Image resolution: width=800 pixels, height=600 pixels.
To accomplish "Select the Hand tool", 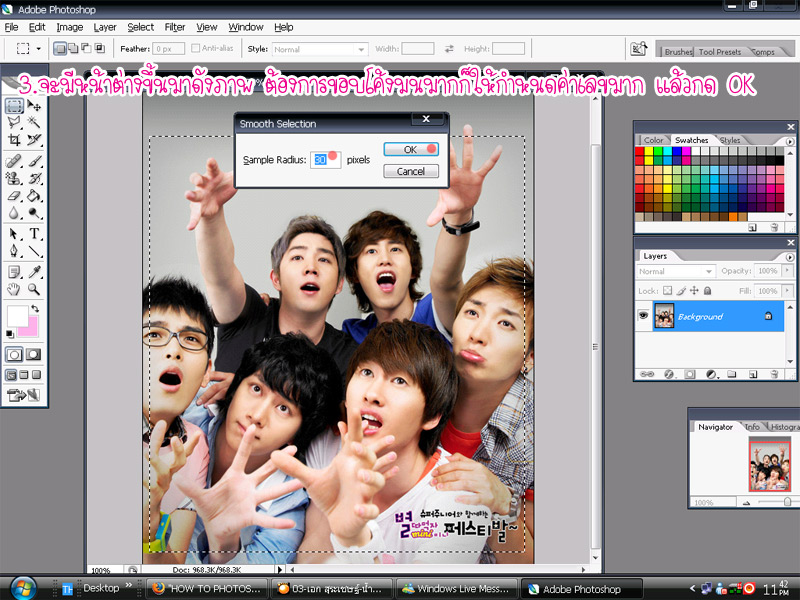I will click(14, 289).
